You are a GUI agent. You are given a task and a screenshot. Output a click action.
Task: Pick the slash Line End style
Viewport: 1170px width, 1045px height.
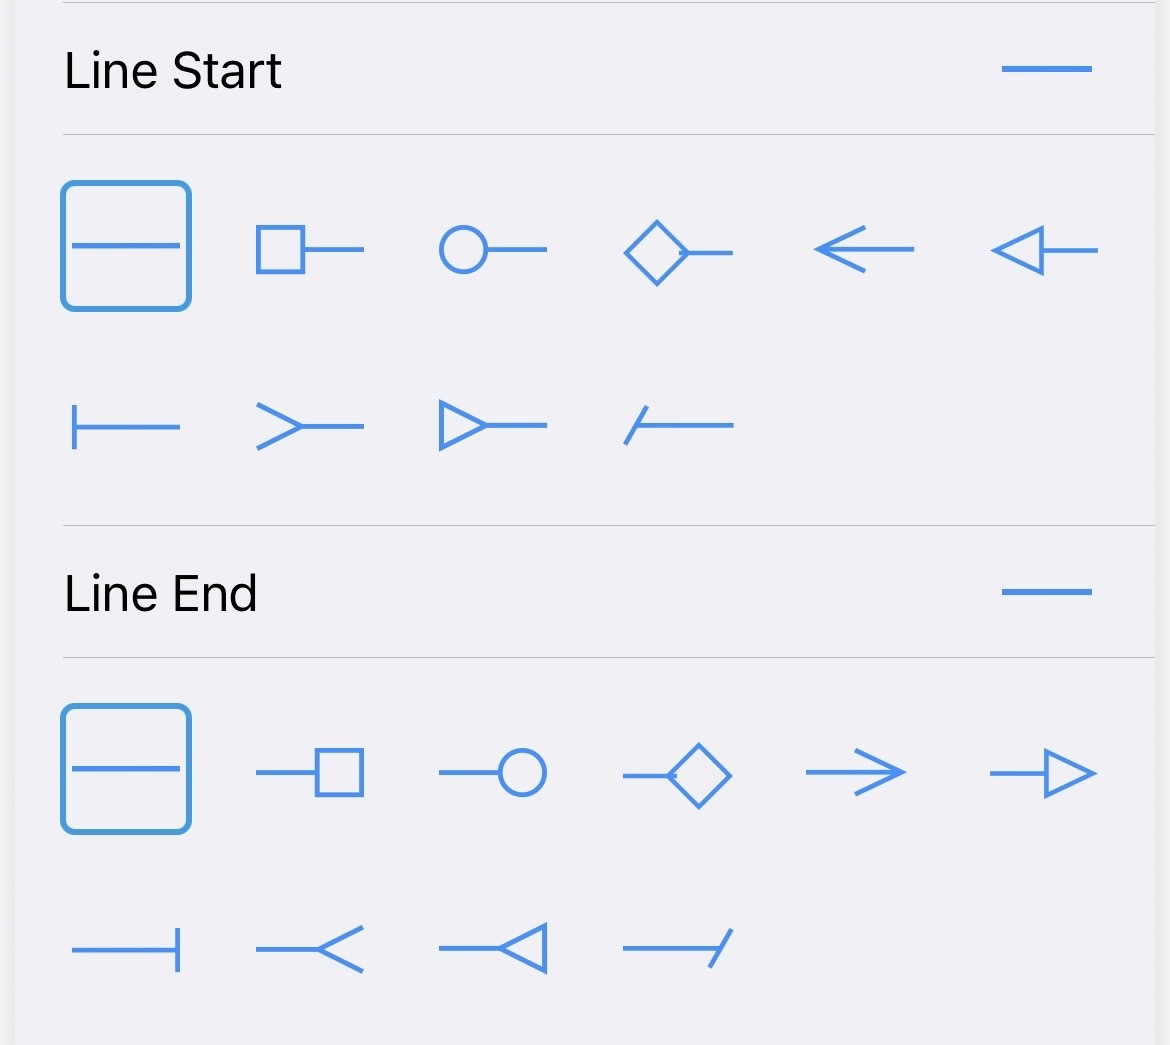click(x=678, y=948)
